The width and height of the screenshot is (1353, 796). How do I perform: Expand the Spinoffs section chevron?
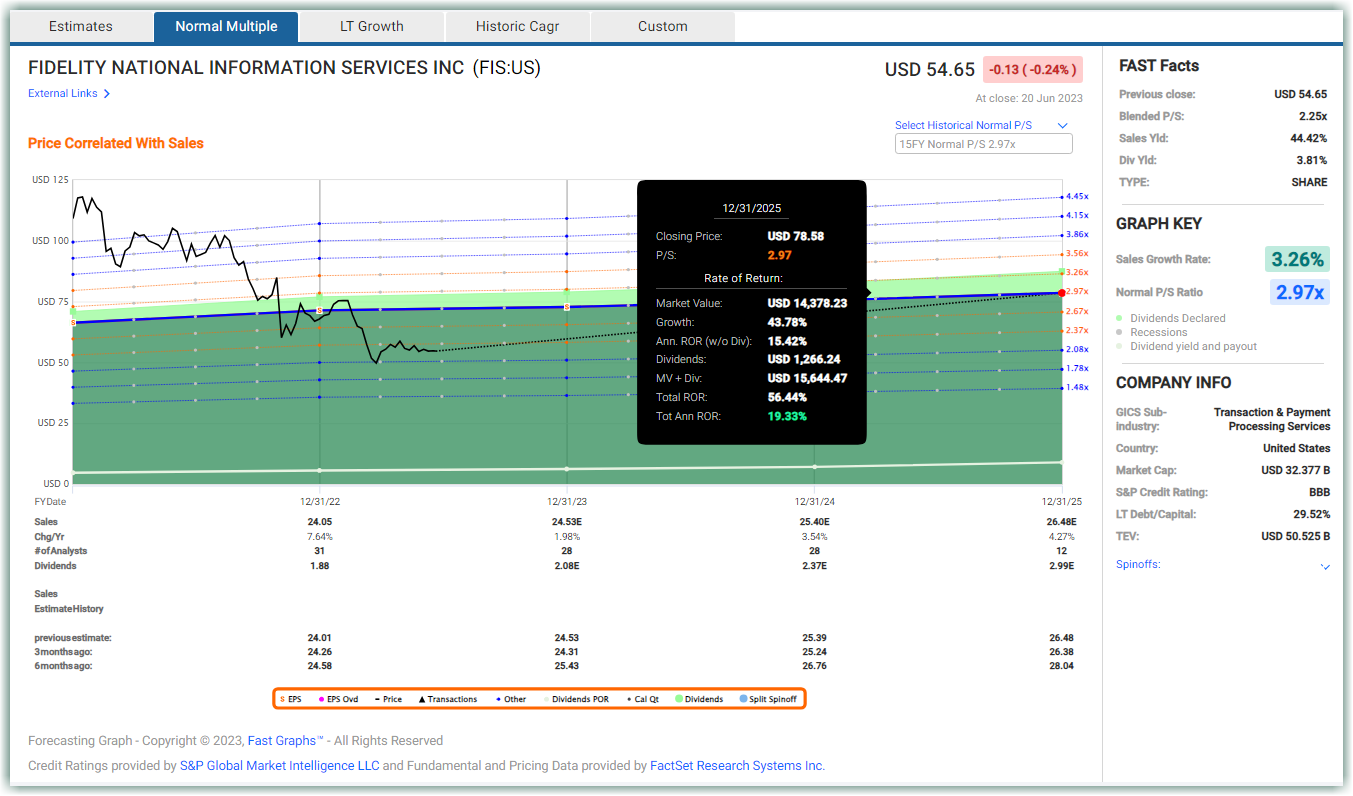click(1325, 566)
